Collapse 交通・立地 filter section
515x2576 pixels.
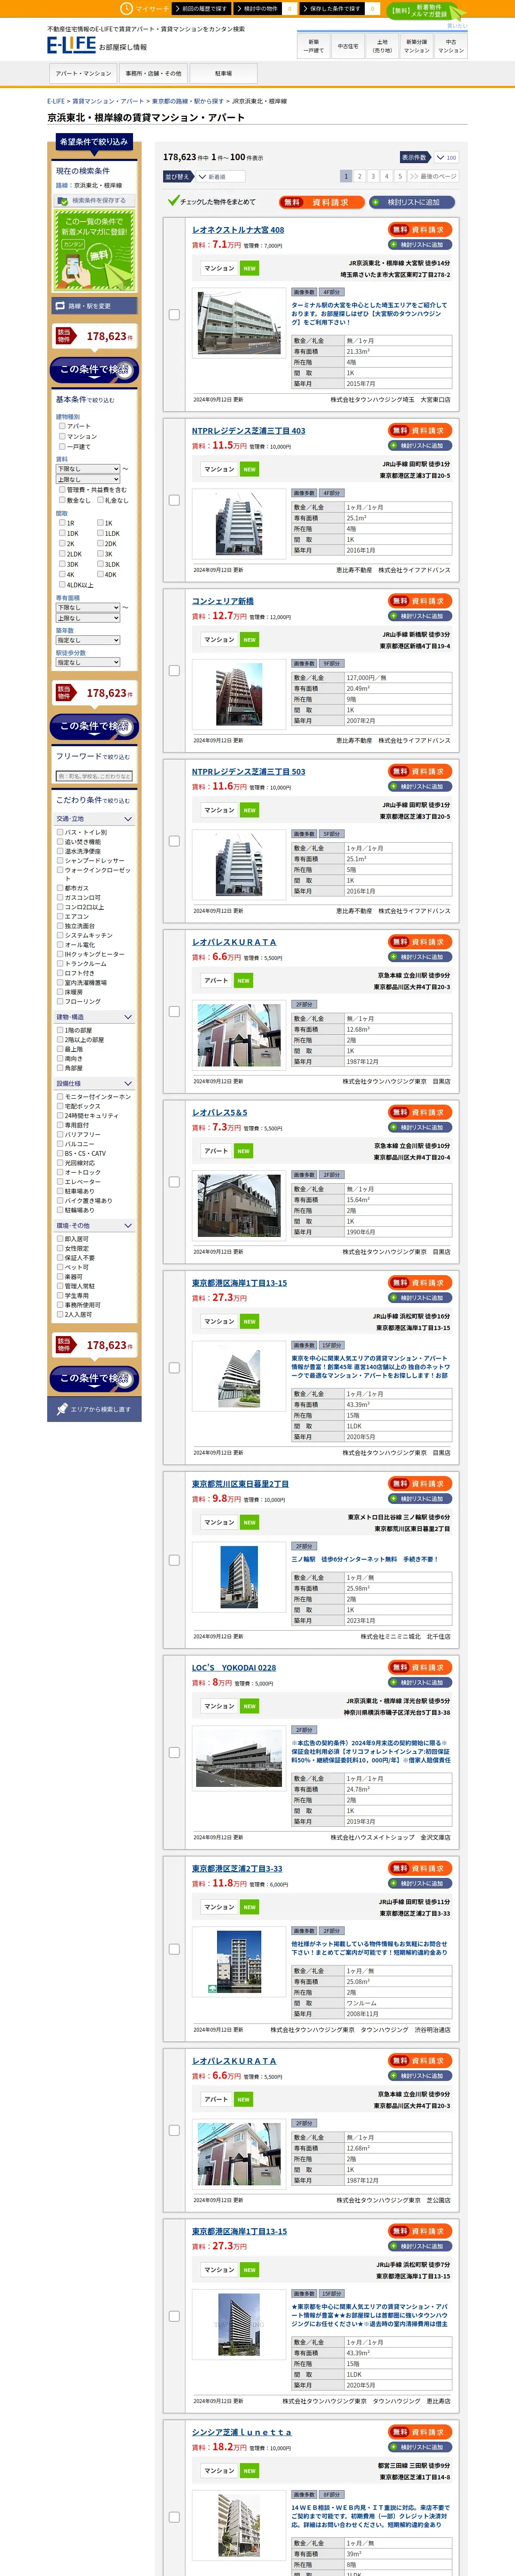[x=94, y=819]
